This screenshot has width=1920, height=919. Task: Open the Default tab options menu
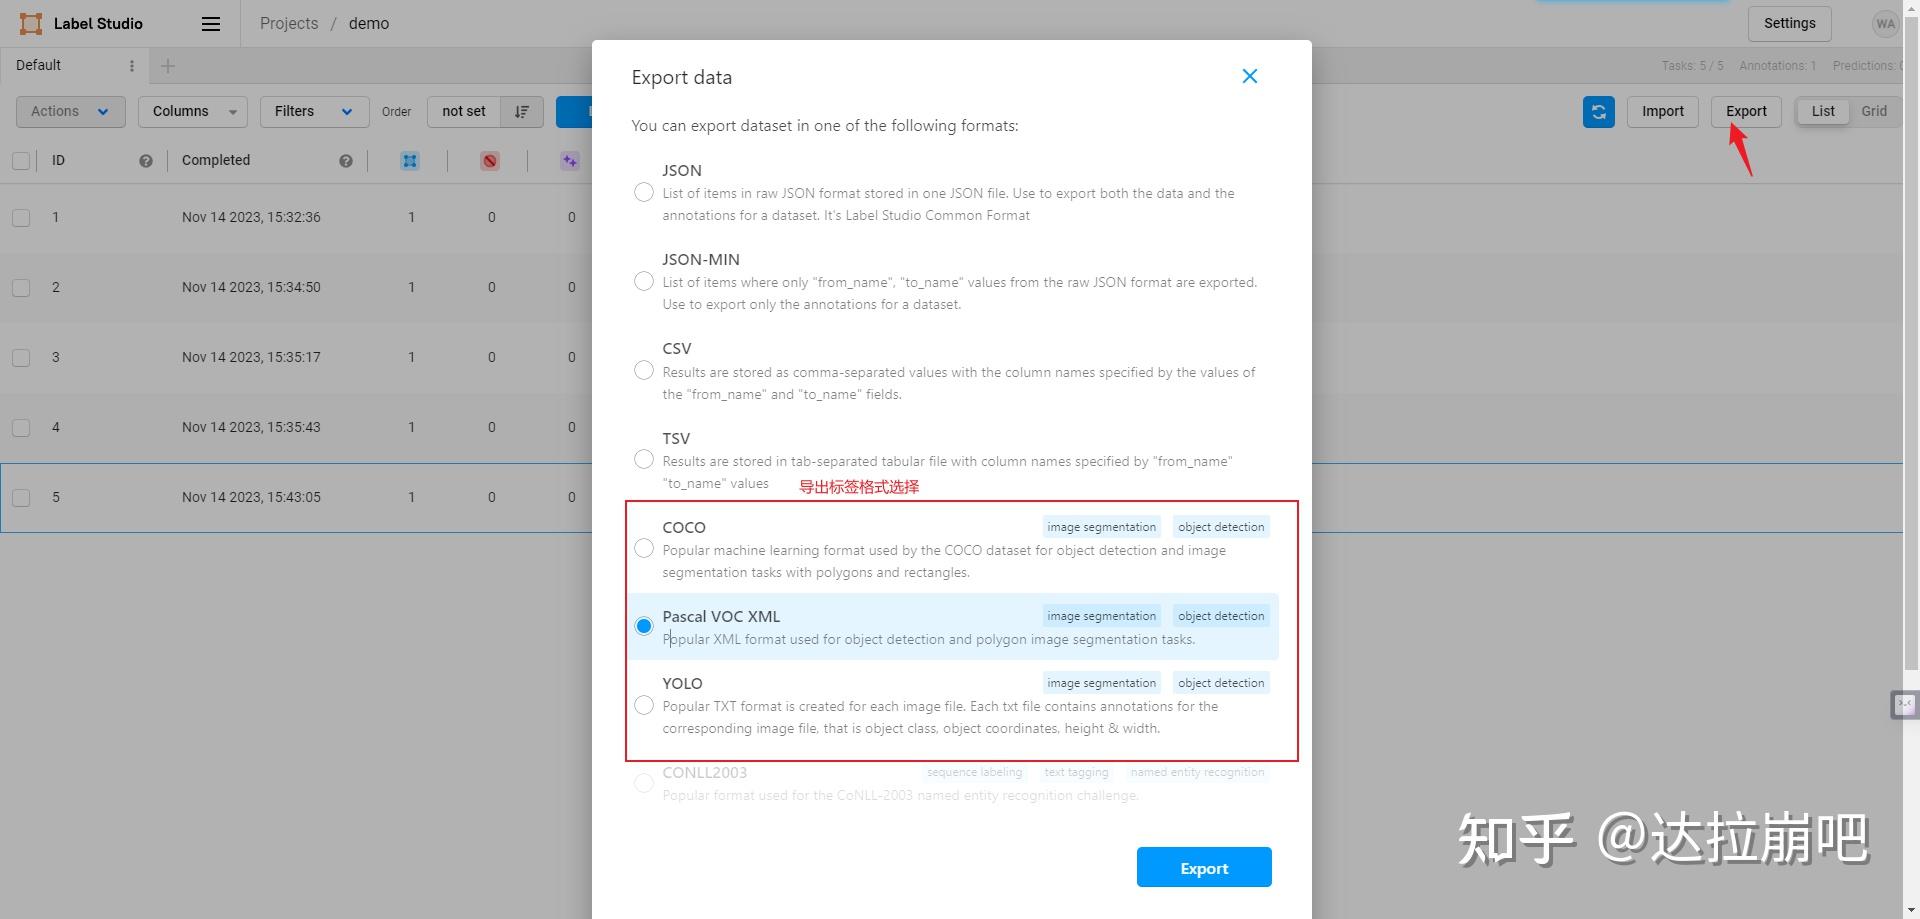tap(132, 66)
